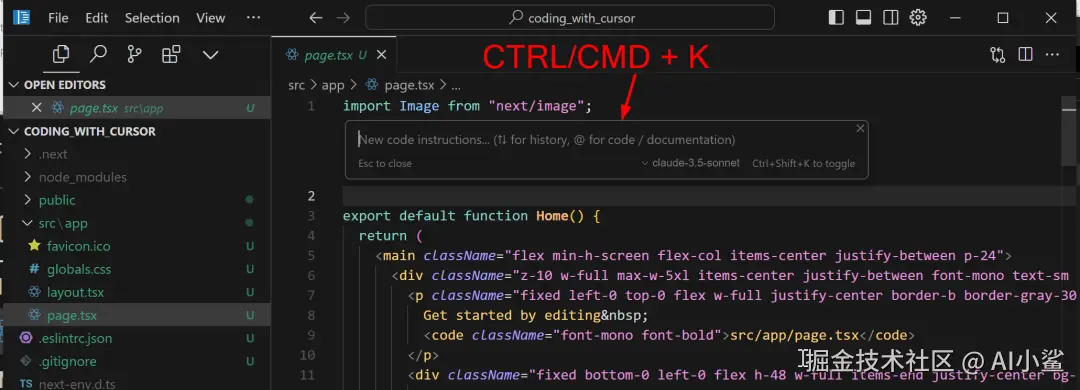The width and height of the screenshot is (1080, 390).
Task: Click the .eslintrc.json file icon
Action: (x=26, y=338)
